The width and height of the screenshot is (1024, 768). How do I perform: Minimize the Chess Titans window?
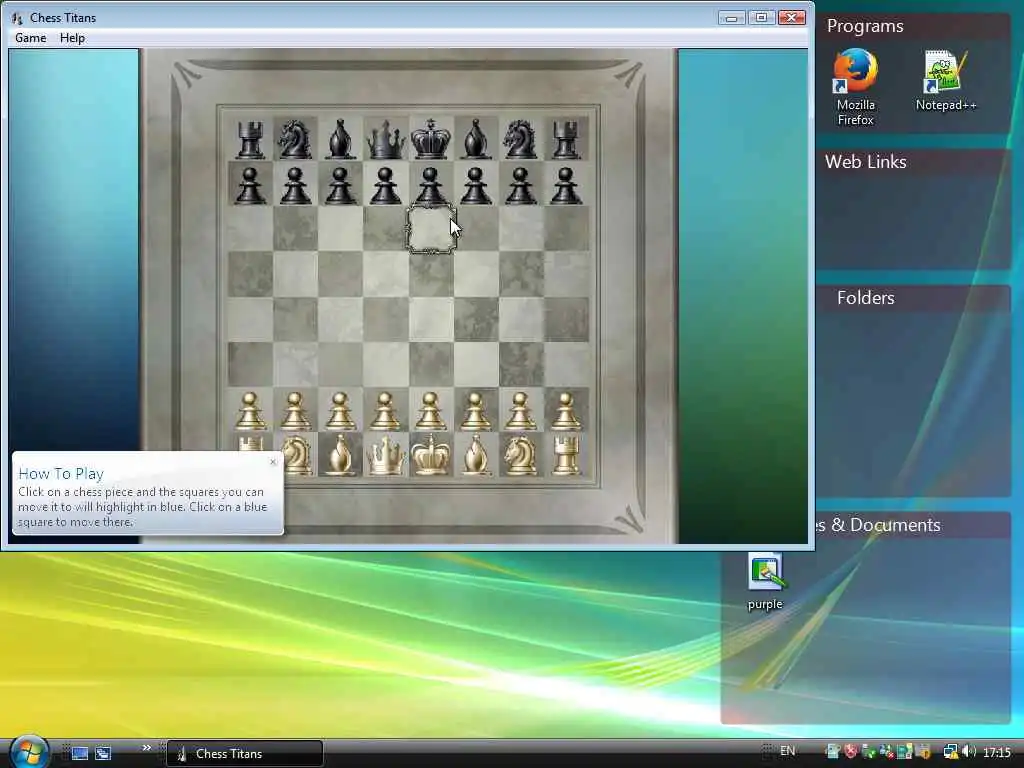[731, 18]
